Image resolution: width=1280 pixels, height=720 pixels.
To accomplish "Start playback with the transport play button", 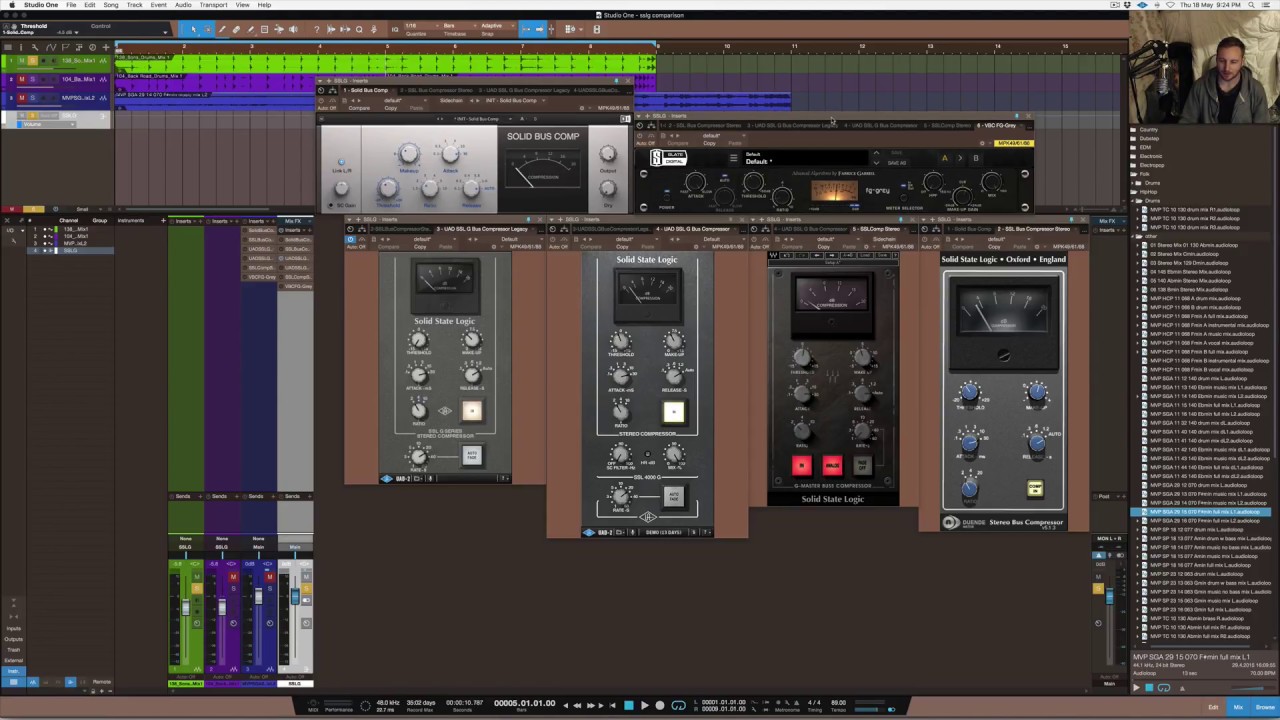I will (644, 706).
